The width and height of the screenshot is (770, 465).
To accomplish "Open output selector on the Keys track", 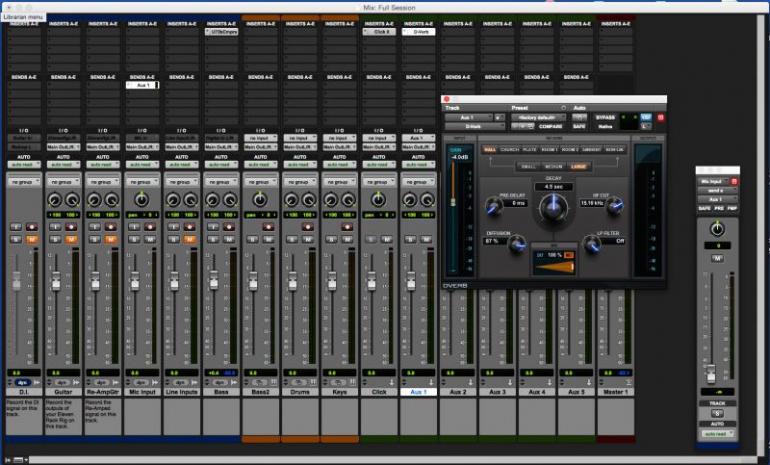I will 339,147.
